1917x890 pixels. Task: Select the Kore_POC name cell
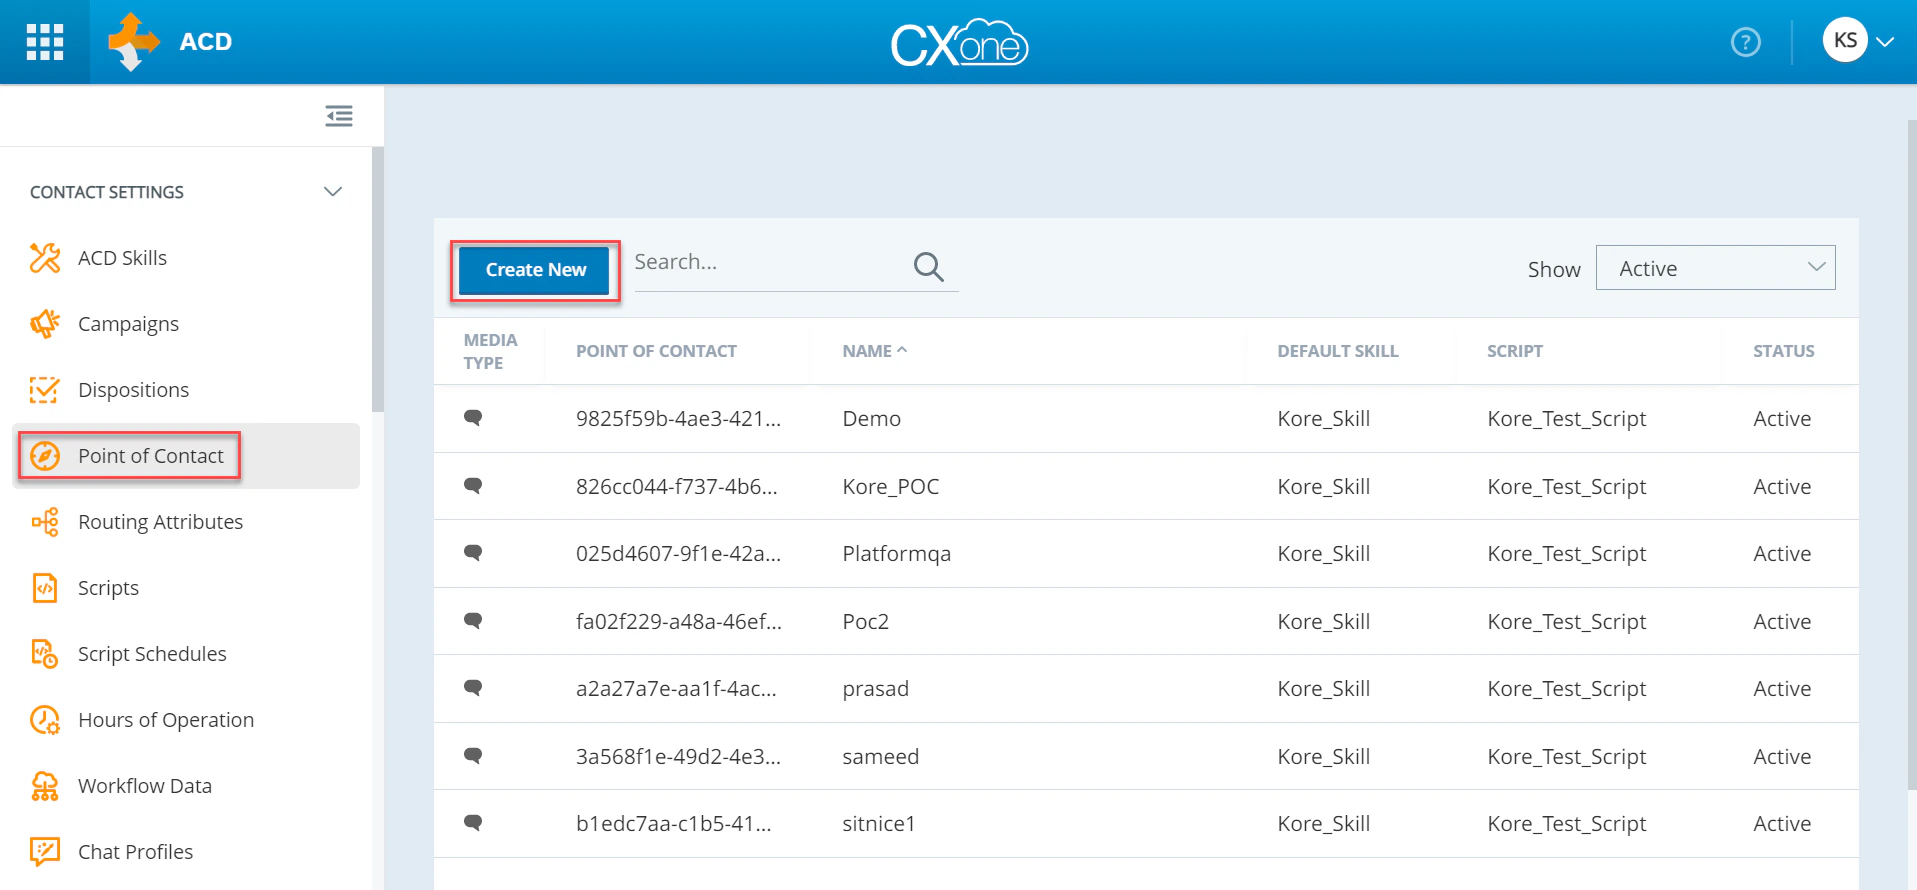[890, 487]
